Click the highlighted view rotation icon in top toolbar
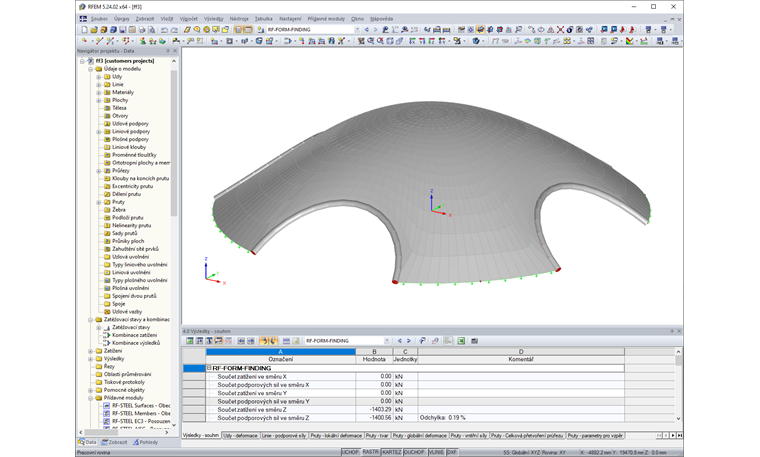This screenshot has width=760, height=457. [480, 30]
